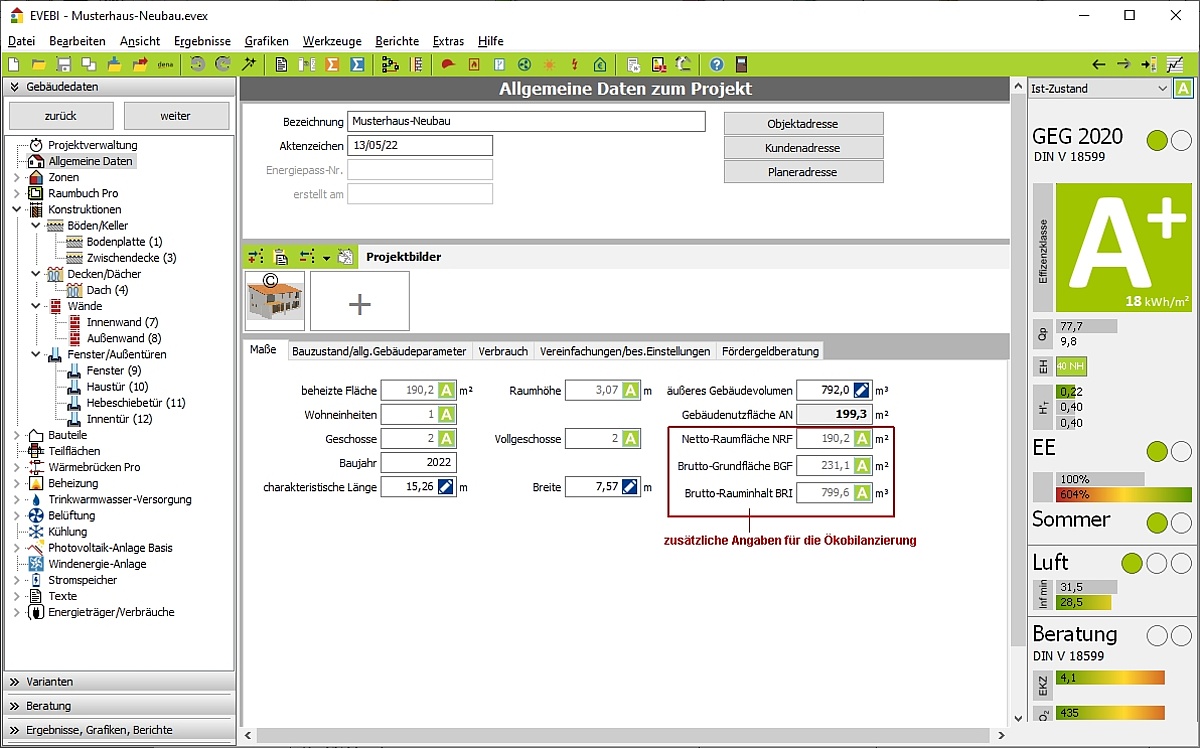
Task: Toggle automatic A for beheizte Fläche
Action: click(446, 390)
